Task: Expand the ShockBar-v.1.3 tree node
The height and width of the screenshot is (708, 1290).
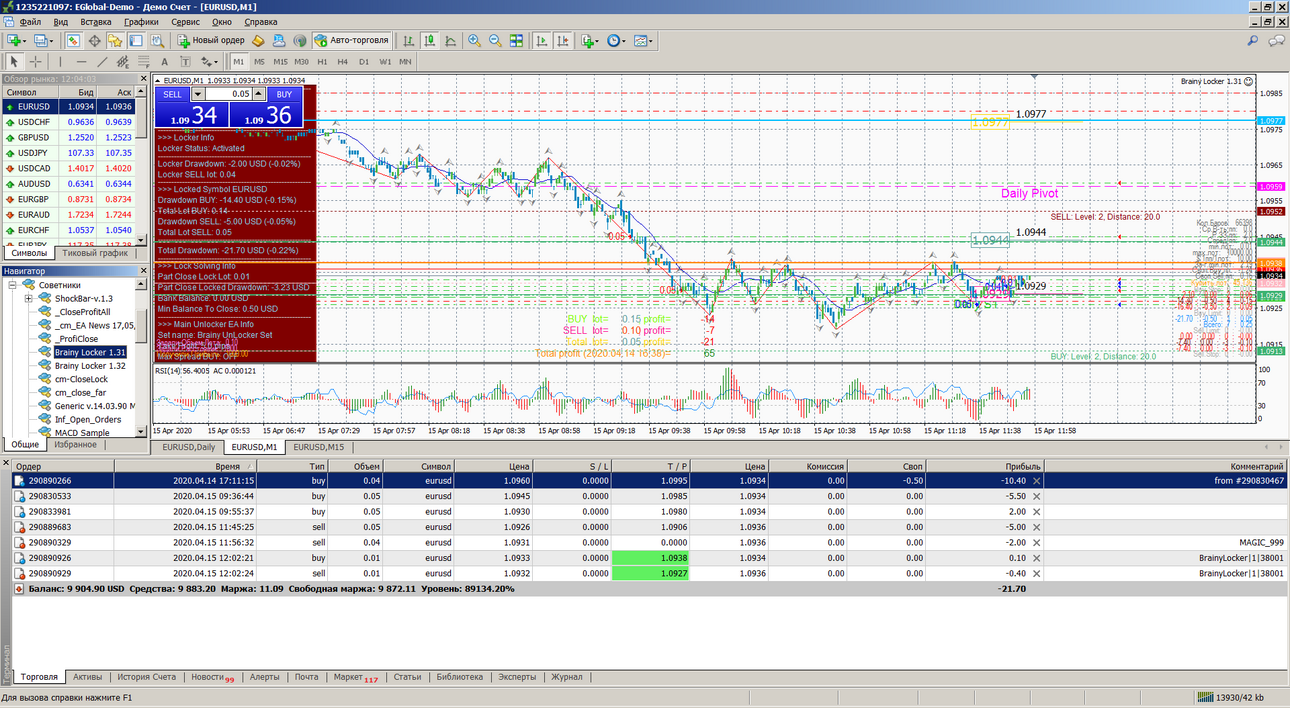Action: point(29,298)
